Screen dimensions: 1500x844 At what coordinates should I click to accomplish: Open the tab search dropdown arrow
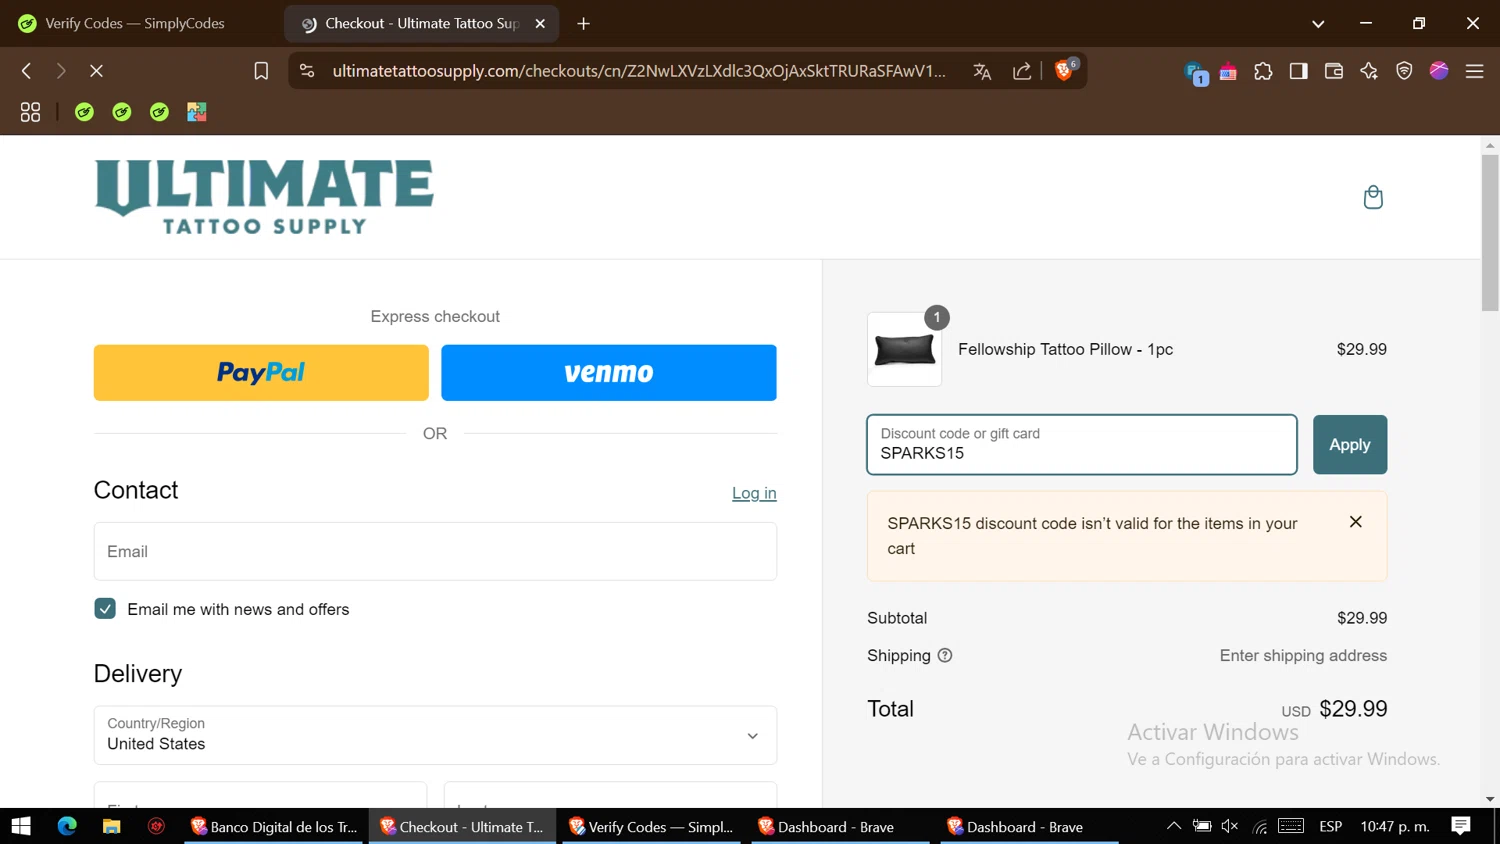[1318, 23]
